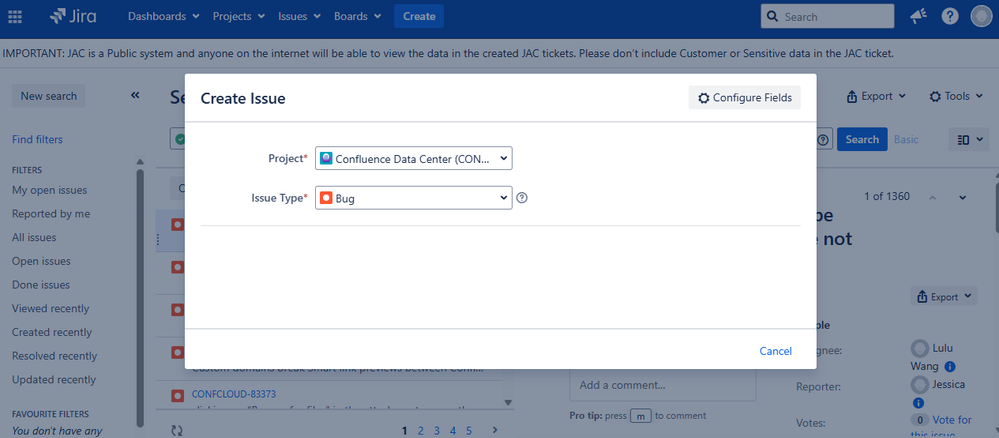Select Done issues filter
This screenshot has width=999, height=438.
[41, 284]
